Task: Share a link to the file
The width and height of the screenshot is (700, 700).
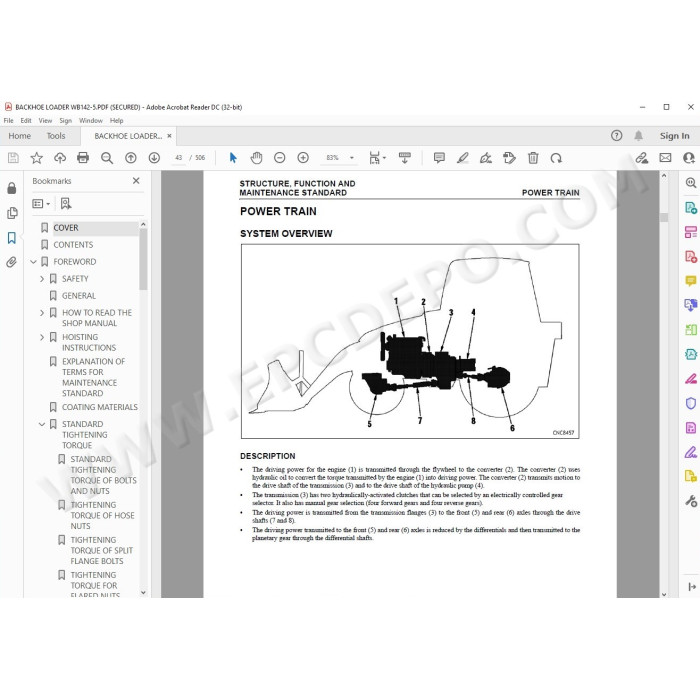Action: click(642, 158)
